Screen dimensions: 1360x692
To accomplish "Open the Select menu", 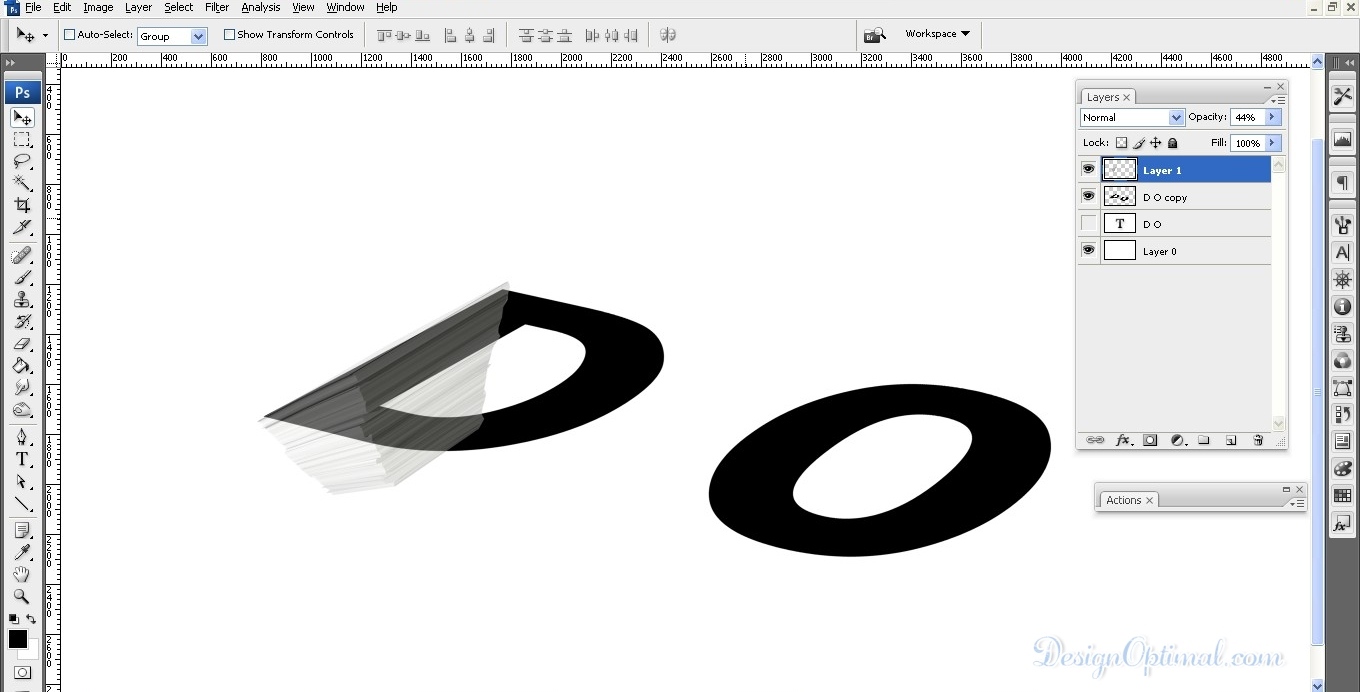I will (179, 7).
